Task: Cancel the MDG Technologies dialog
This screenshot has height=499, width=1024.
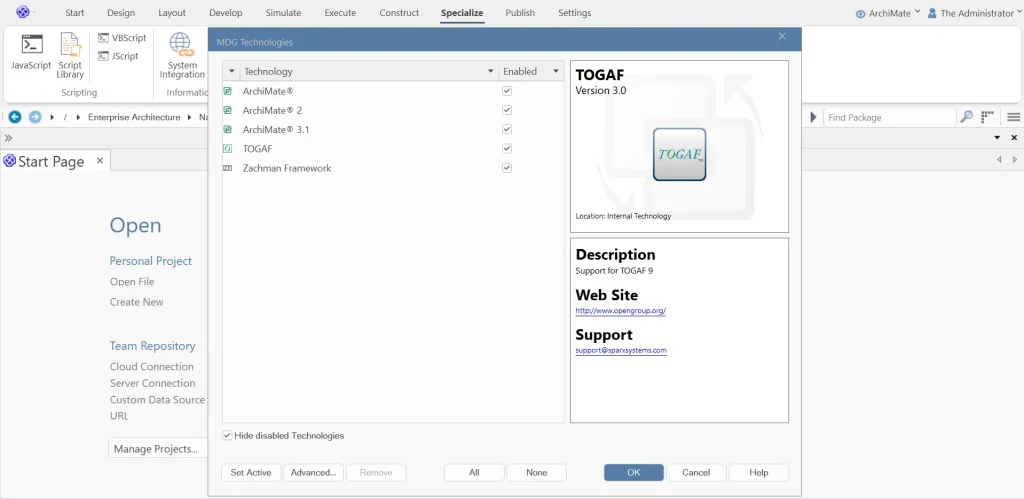Action: point(696,472)
